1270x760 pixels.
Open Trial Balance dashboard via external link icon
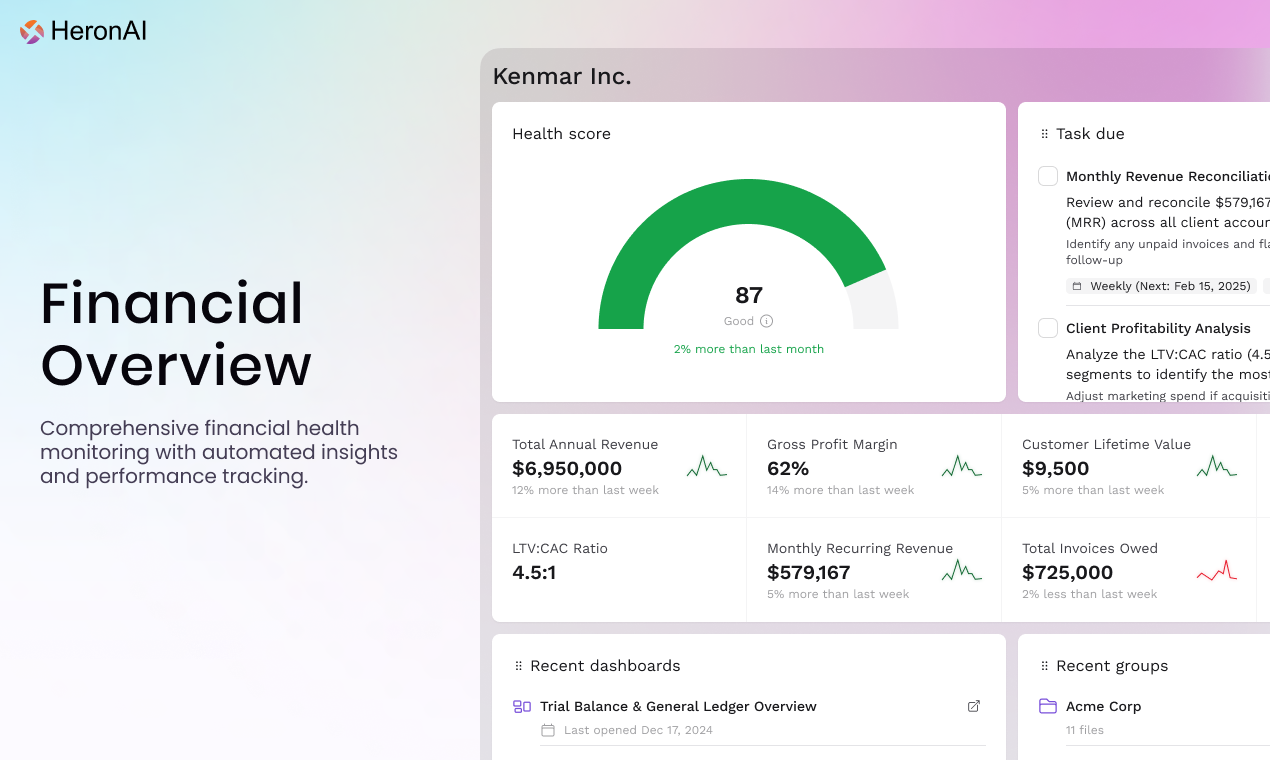[974, 706]
